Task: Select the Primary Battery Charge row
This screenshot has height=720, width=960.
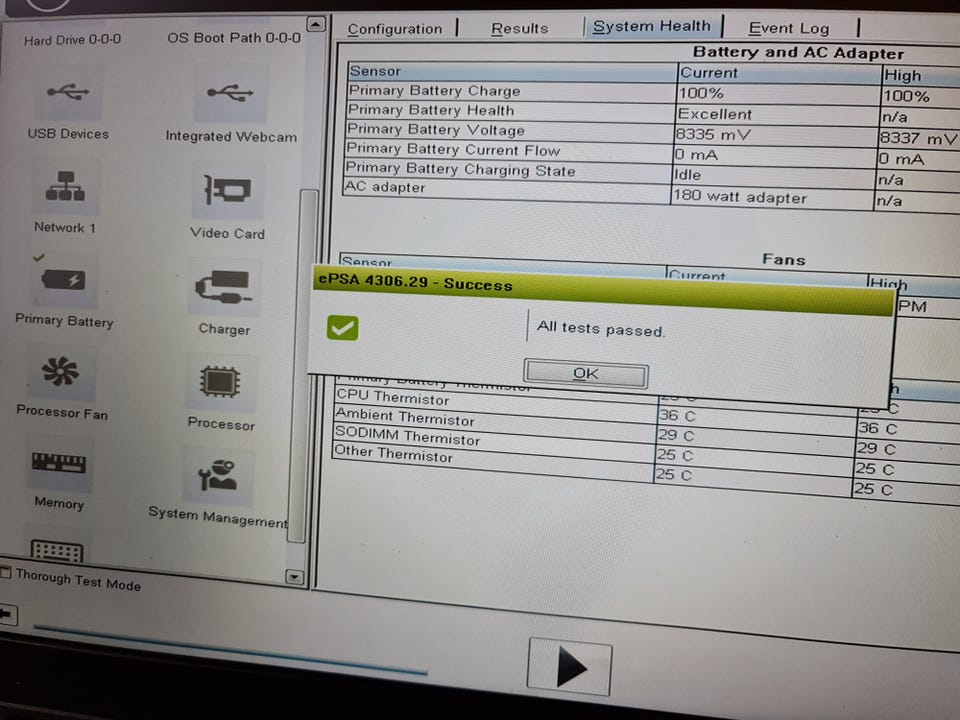Action: point(653,93)
